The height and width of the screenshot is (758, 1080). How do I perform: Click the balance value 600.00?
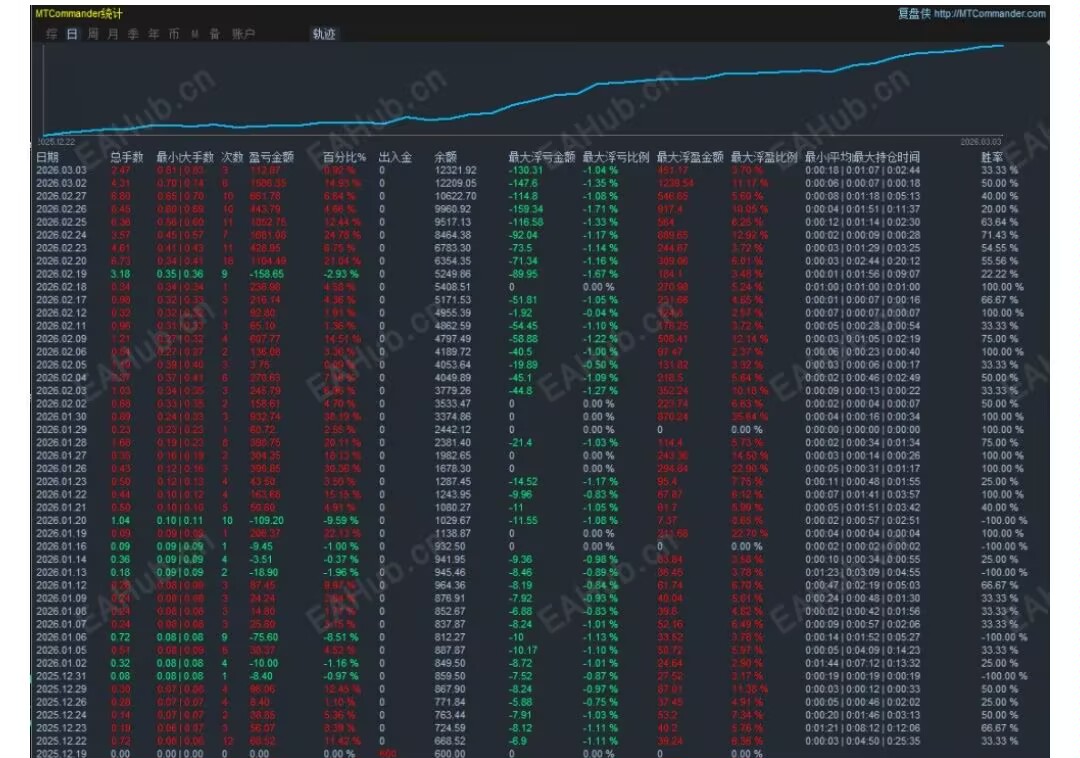tap(450, 753)
